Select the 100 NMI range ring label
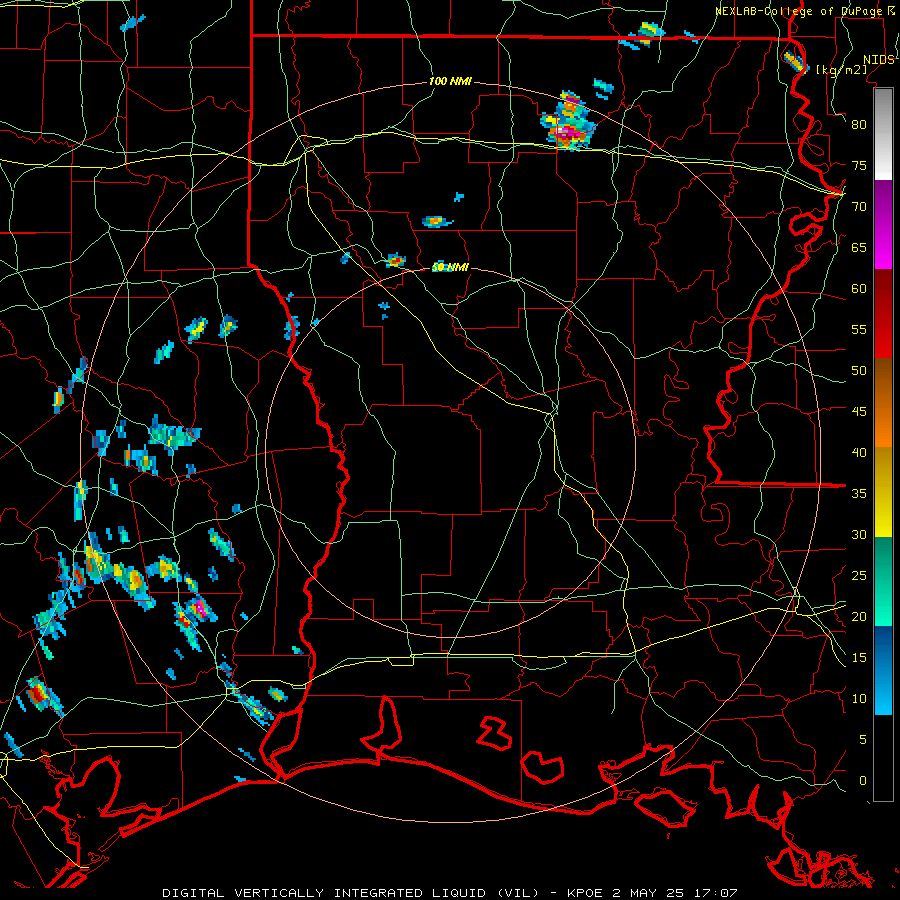 (451, 81)
